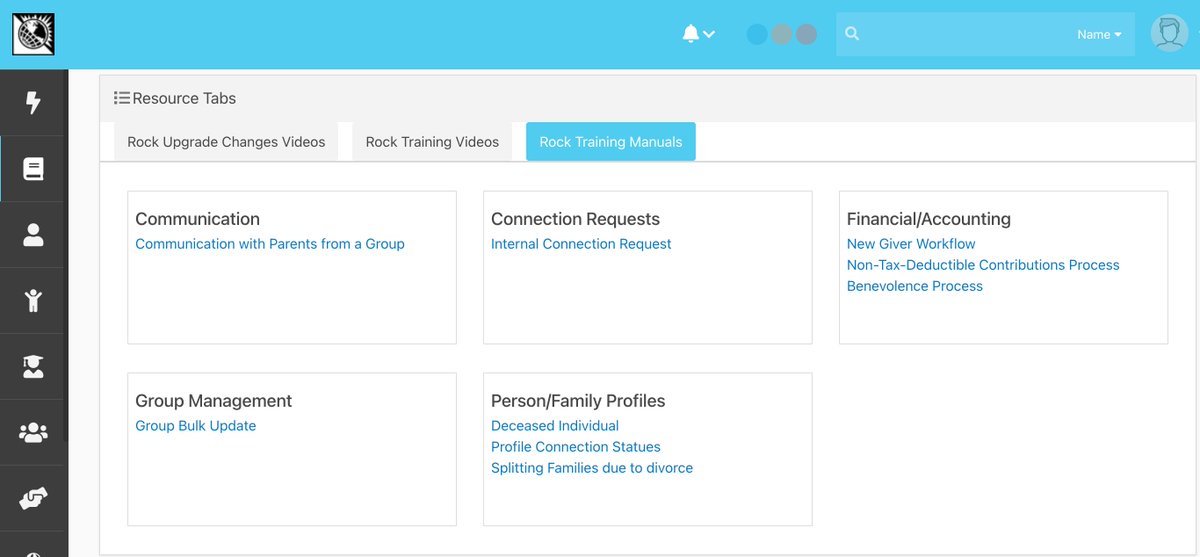Click the Communication card heading
Viewport: 1200px width, 557px height.
[x=197, y=219]
